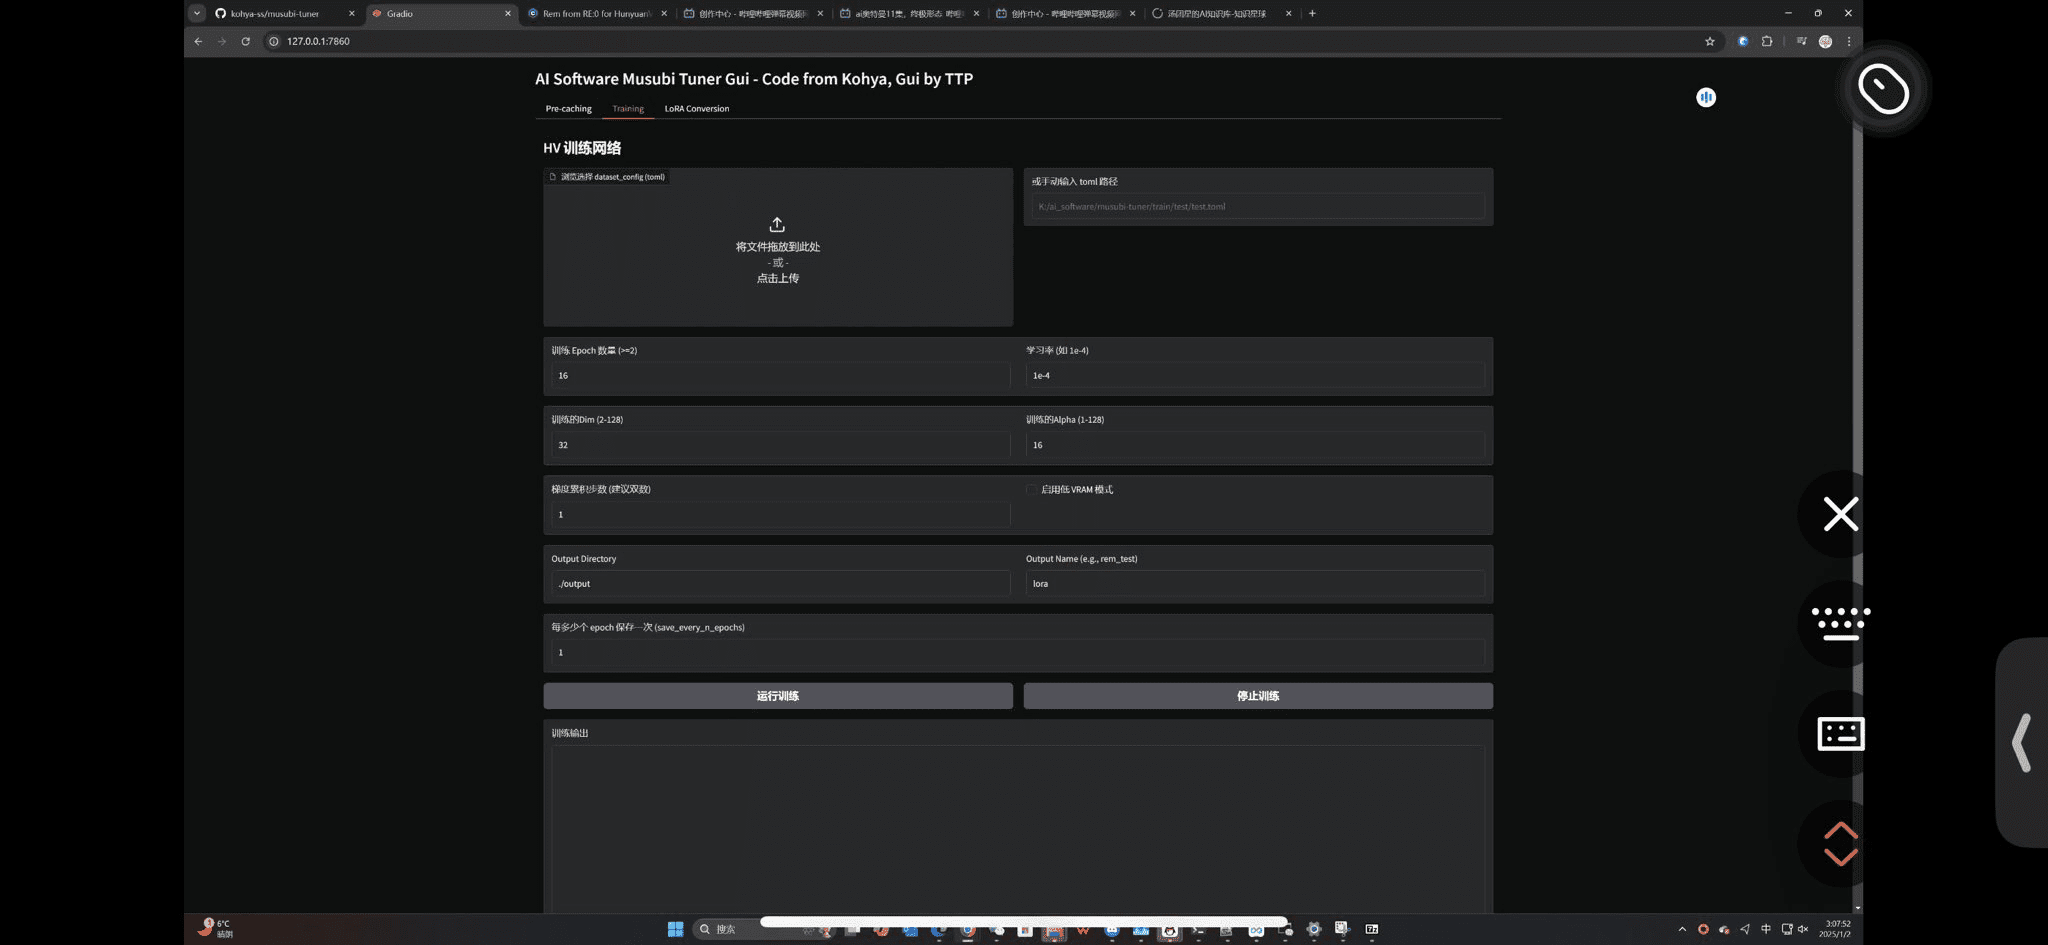Tap the overlay shortcut keypad icon

[x=1840, y=734]
